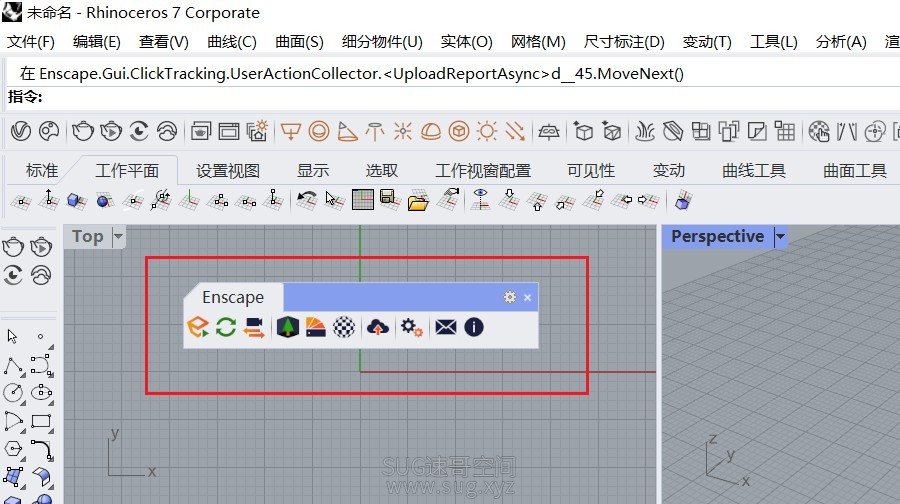Add V-Ray sphere light
The image size is (900, 504).
pyautogui.click(x=319, y=131)
